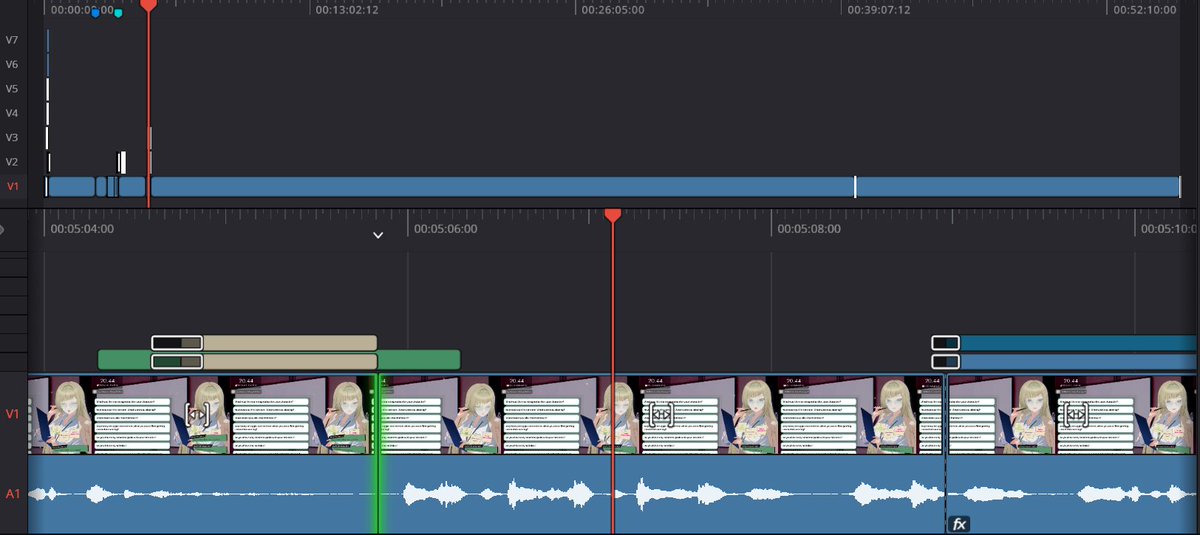Click the rightmost slip handle icon on the V1 clip
Image resolution: width=1200 pixels, height=535 pixels.
click(1075, 414)
